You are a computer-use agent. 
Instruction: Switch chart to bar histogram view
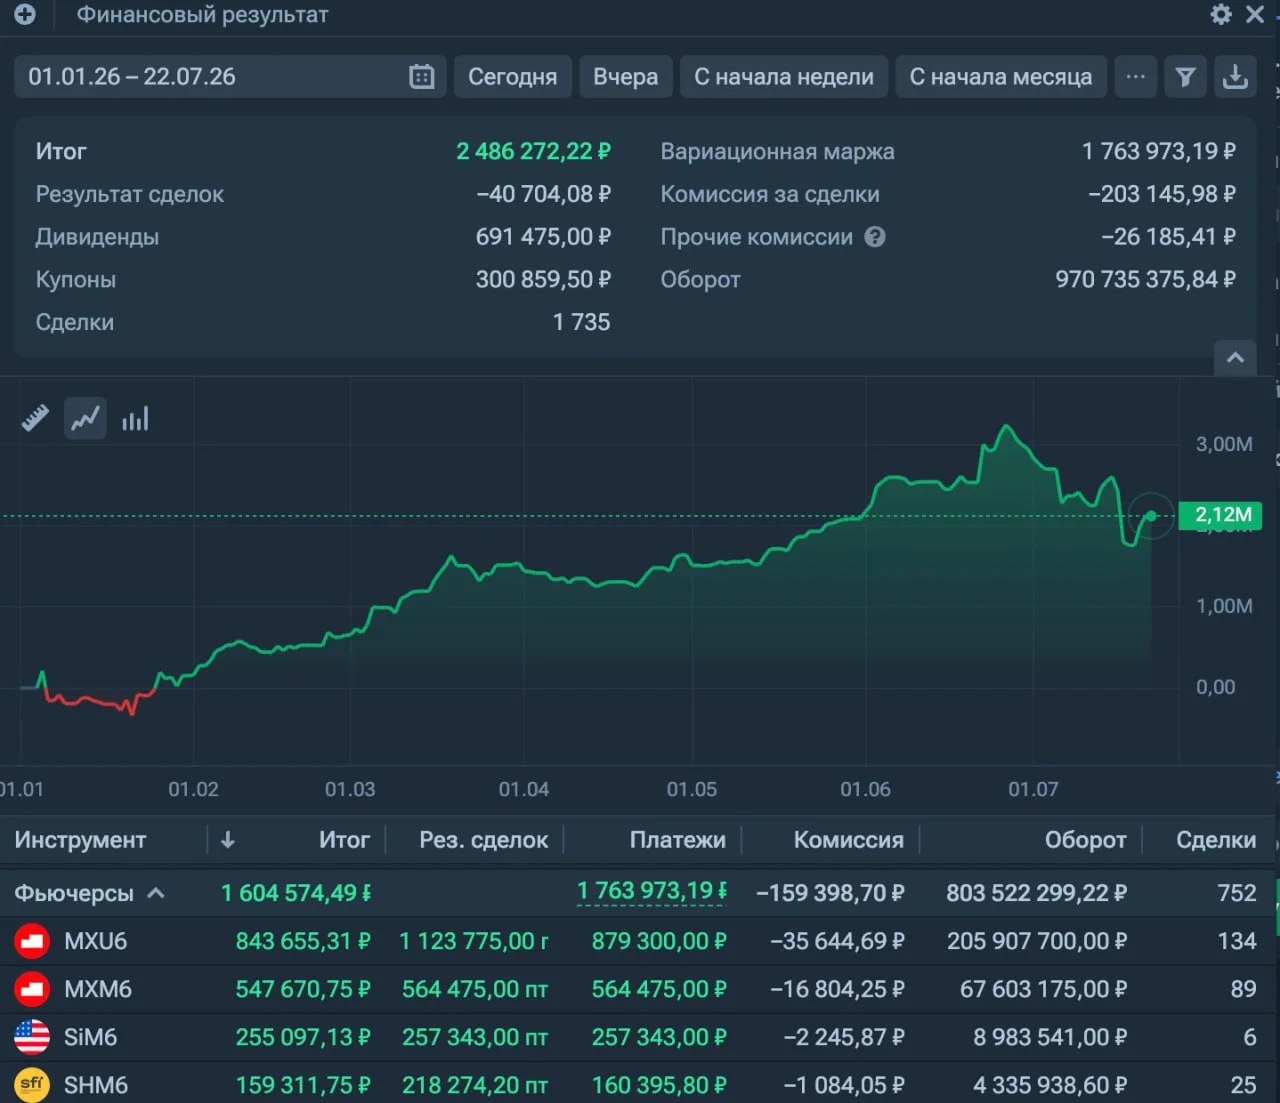click(135, 418)
